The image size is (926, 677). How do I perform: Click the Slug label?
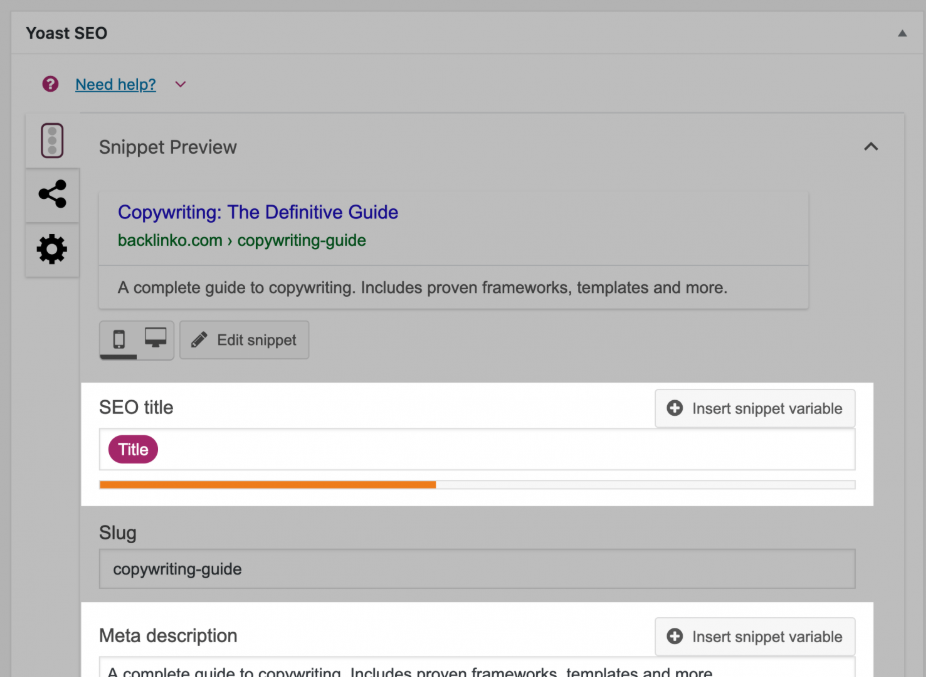(x=118, y=533)
